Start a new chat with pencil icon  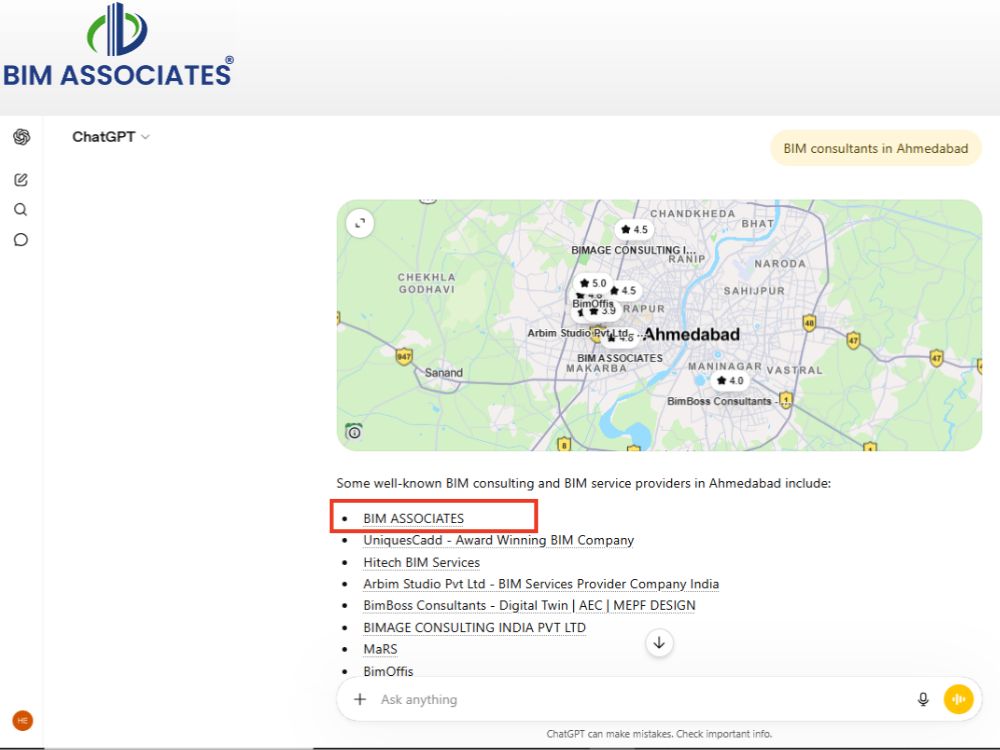coord(21,180)
